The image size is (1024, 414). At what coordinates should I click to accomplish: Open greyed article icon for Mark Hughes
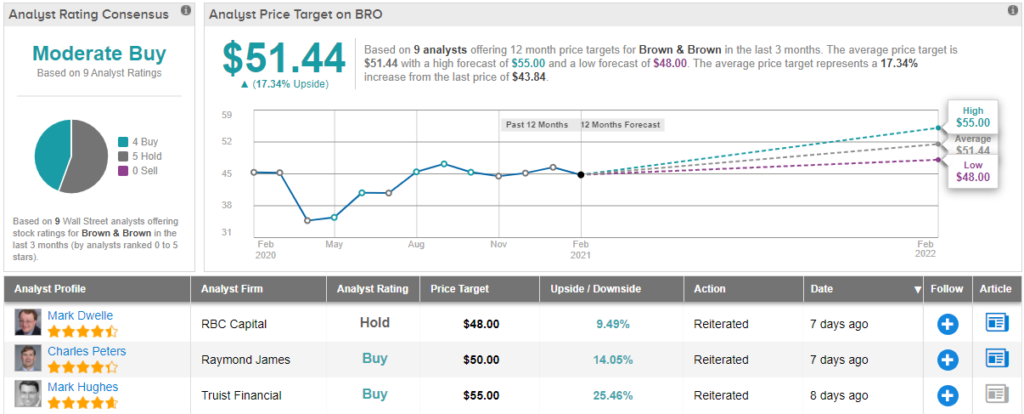[x=997, y=394]
